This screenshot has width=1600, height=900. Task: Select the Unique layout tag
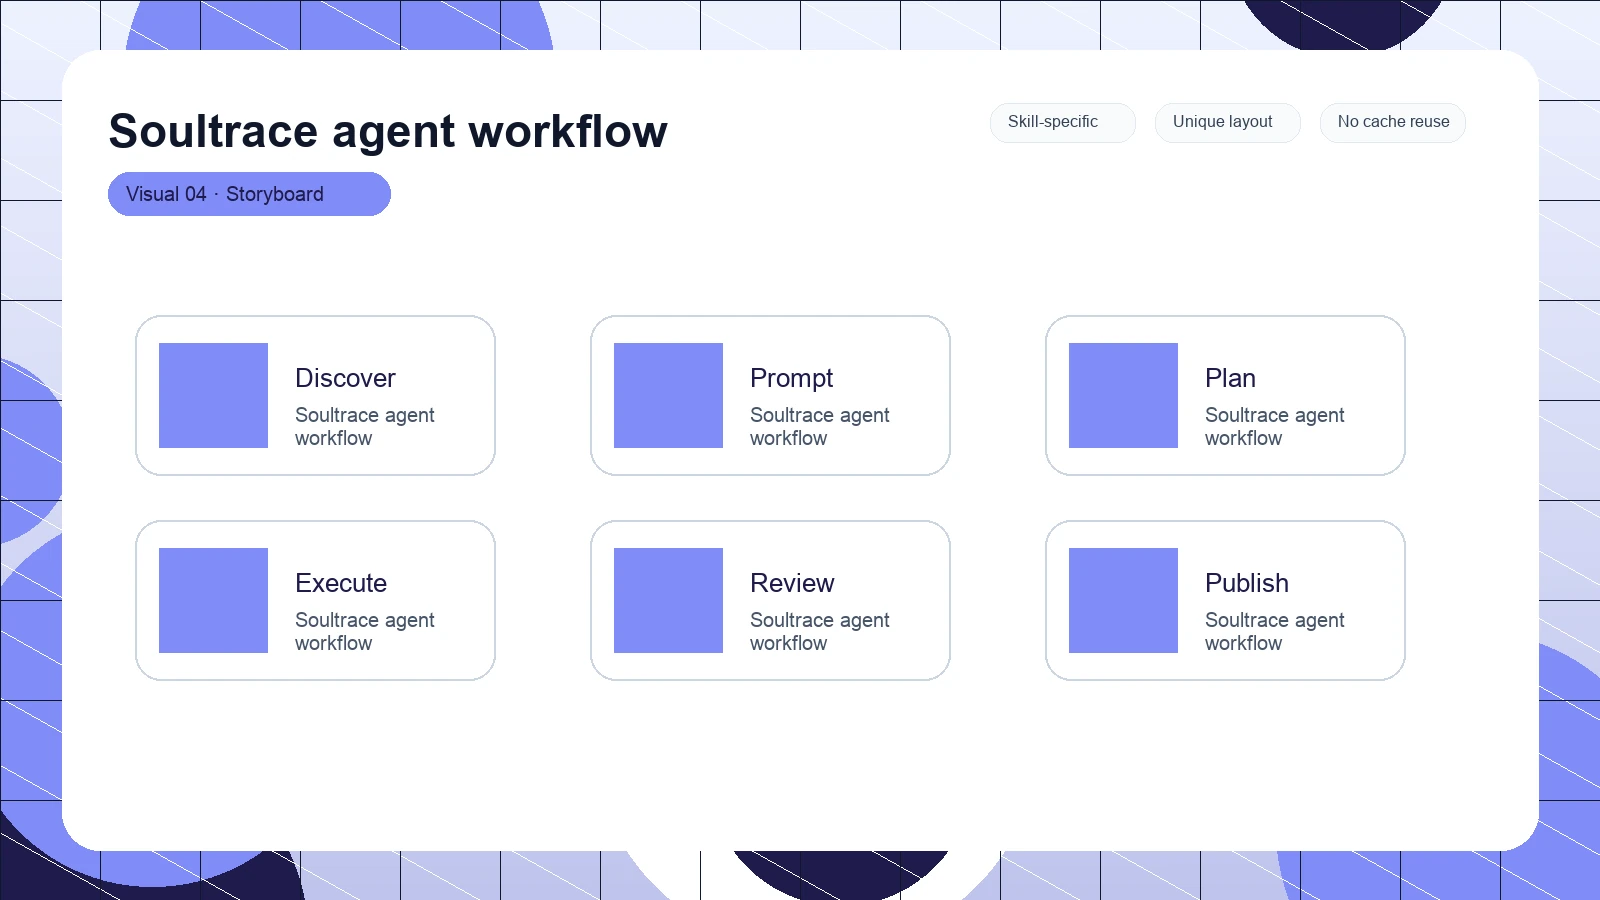coord(1228,122)
